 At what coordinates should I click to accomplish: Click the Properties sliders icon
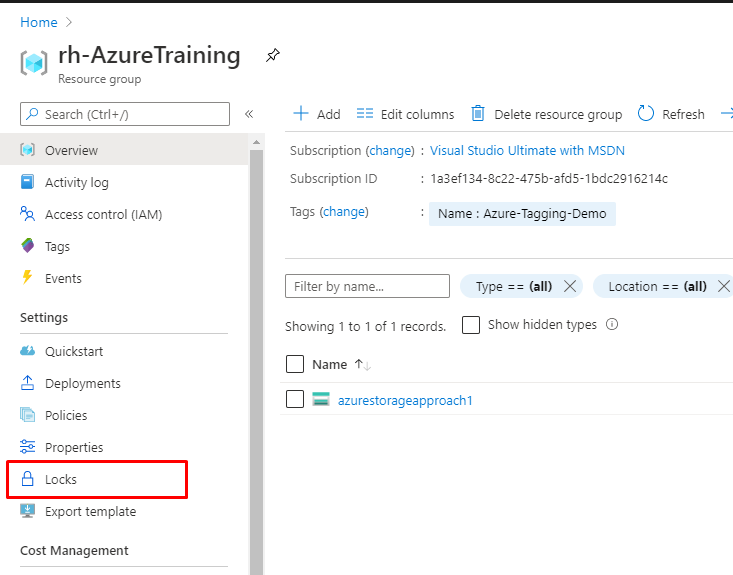point(28,447)
